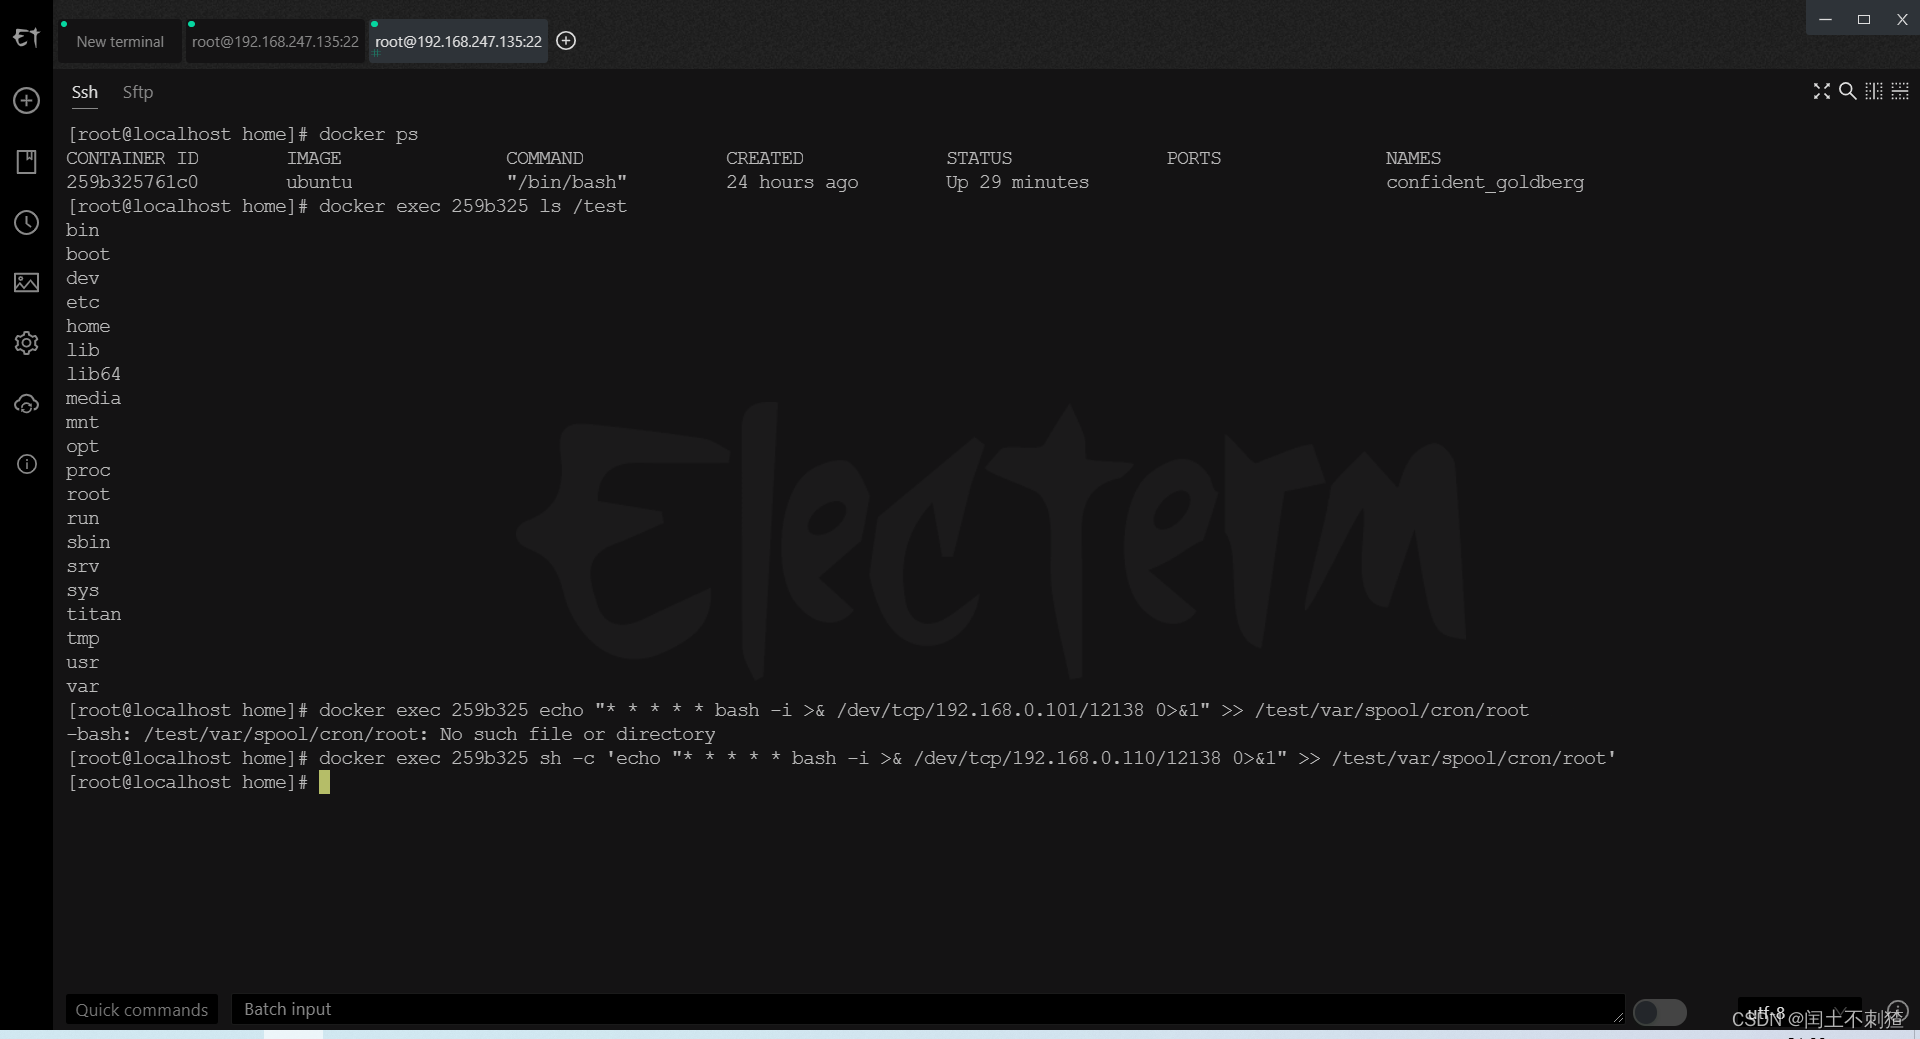The width and height of the screenshot is (1920, 1039).
Task: Select the active root@192.168.247.135:22 tab
Action: (x=458, y=42)
